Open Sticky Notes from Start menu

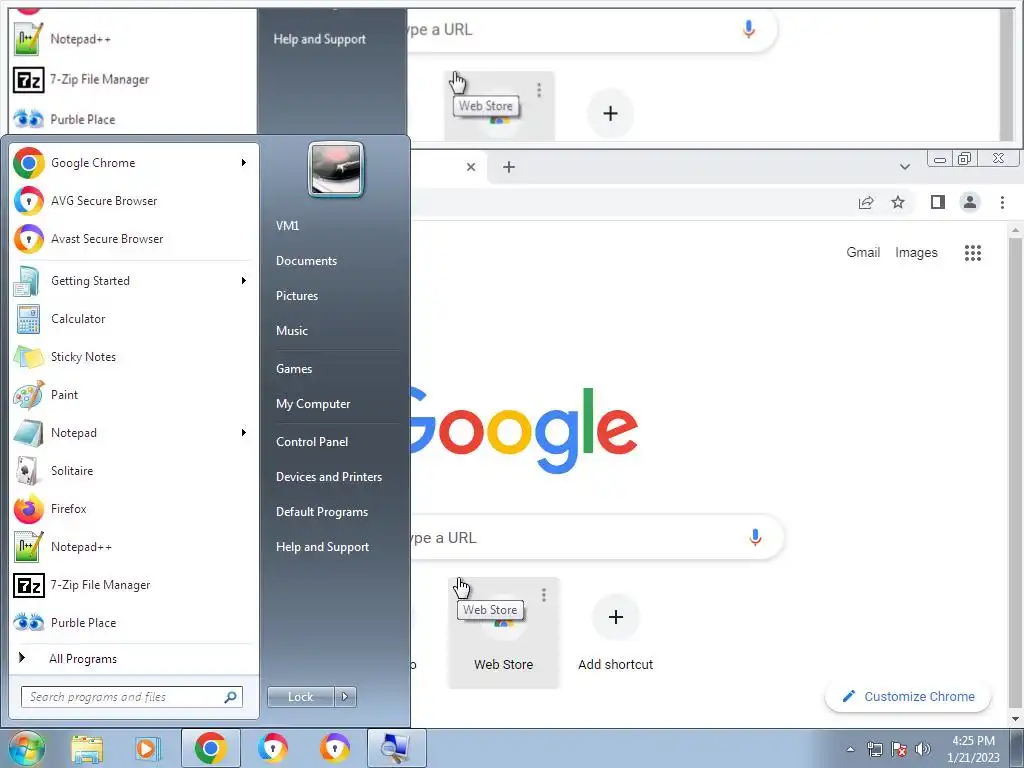click(134, 357)
